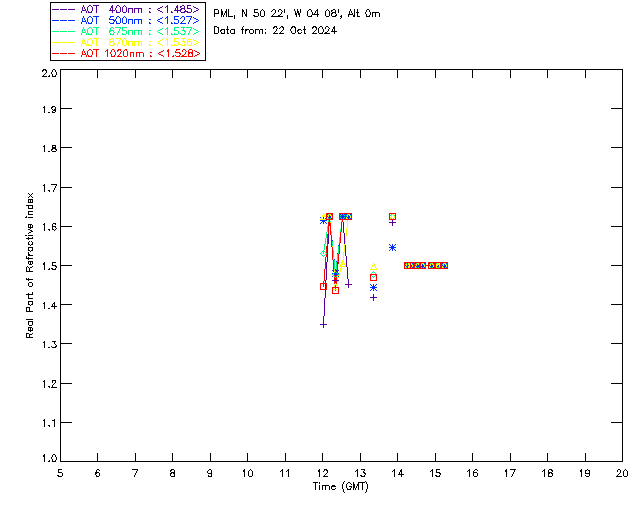Click y-axis tick label 1.1
The width and height of the screenshot is (640, 512).
click(x=49, y=423)
